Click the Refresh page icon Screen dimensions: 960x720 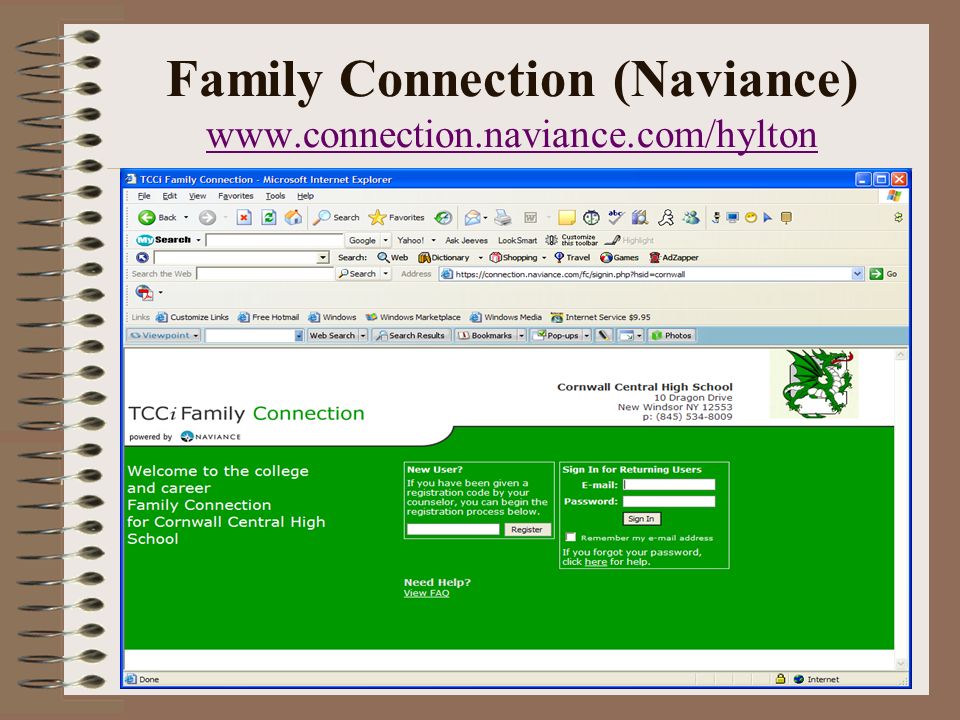[x=269, y=217]
